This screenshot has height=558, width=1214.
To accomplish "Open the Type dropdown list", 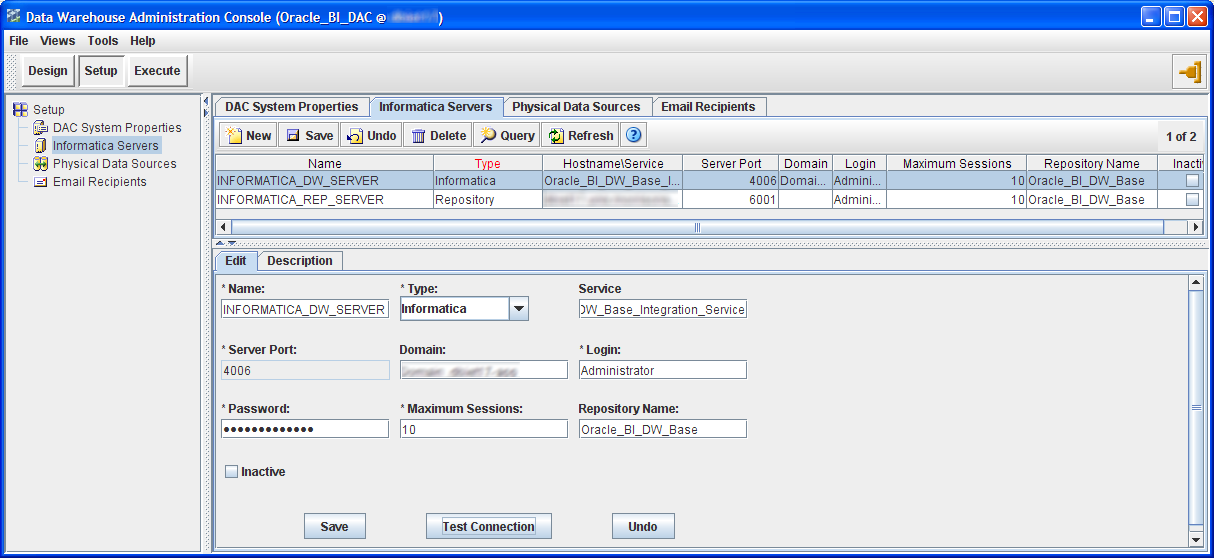I will tap(518, 309).
